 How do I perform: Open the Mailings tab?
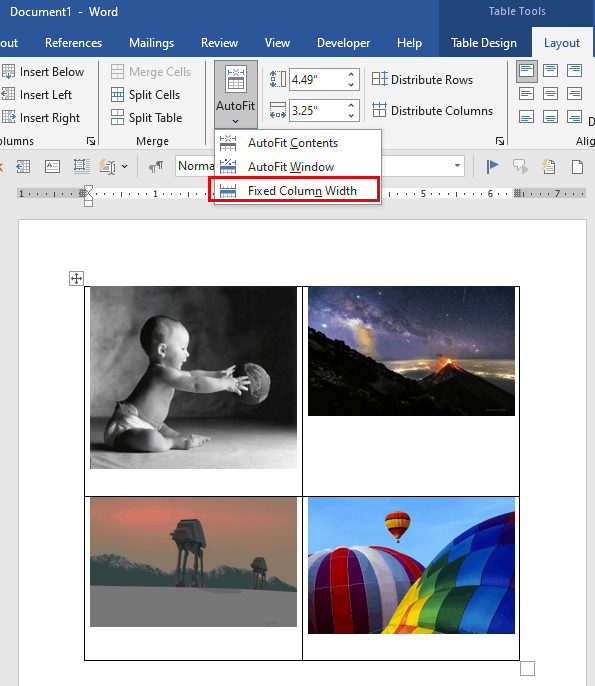tap(151, 43)
